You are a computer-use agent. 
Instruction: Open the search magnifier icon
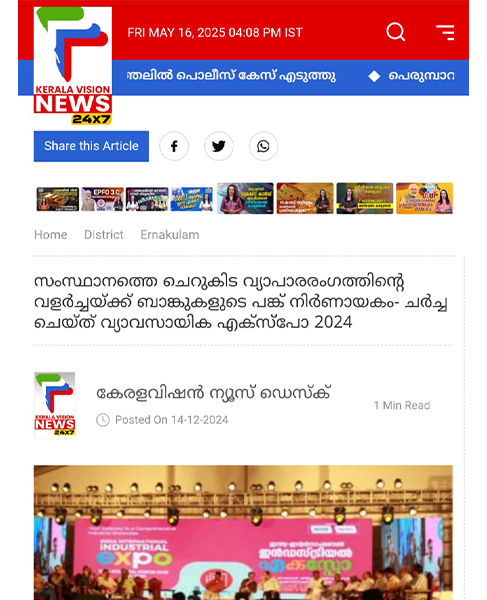pyautogui.click(x=396, y=32)
